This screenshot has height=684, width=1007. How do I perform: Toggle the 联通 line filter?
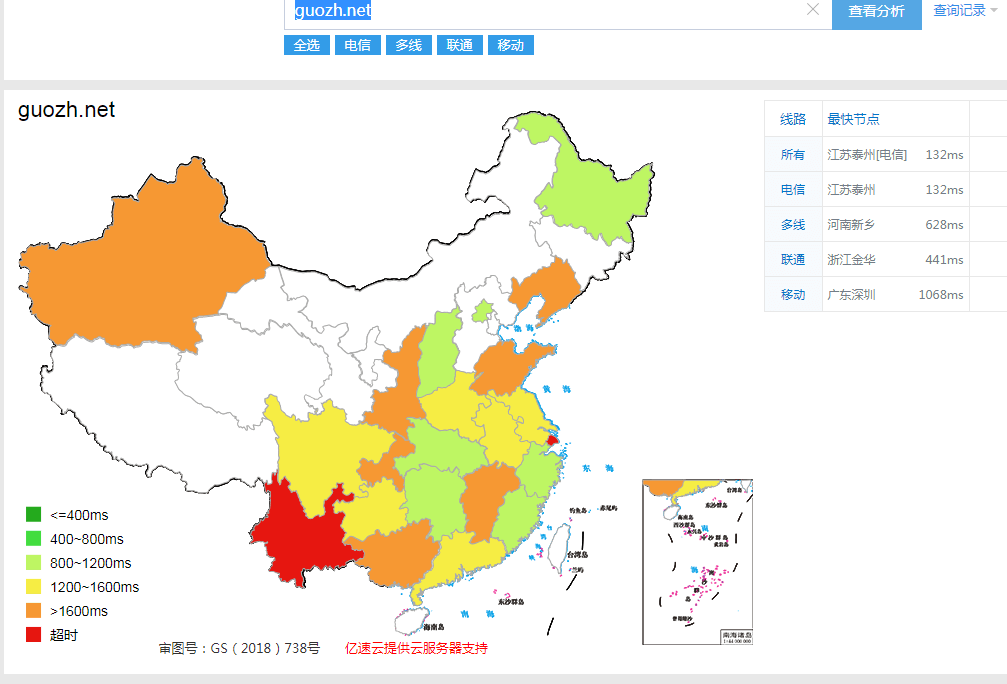[460, 45]
